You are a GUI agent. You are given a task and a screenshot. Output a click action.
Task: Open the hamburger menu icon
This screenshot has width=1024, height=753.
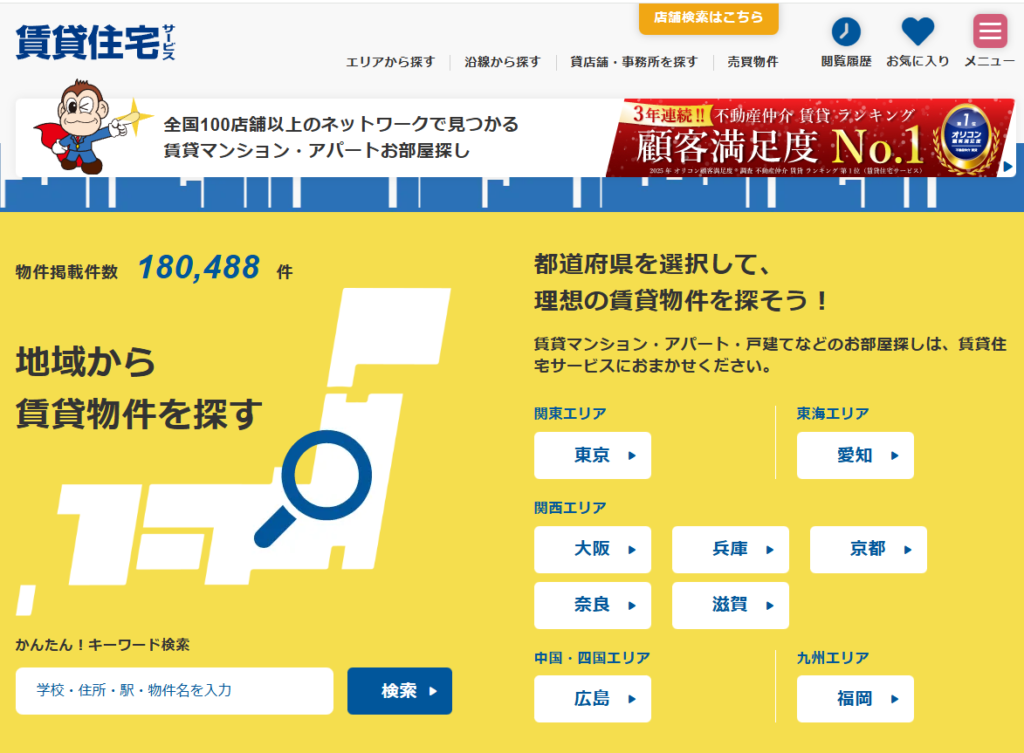pyautogui.click(x=989, y=32)
